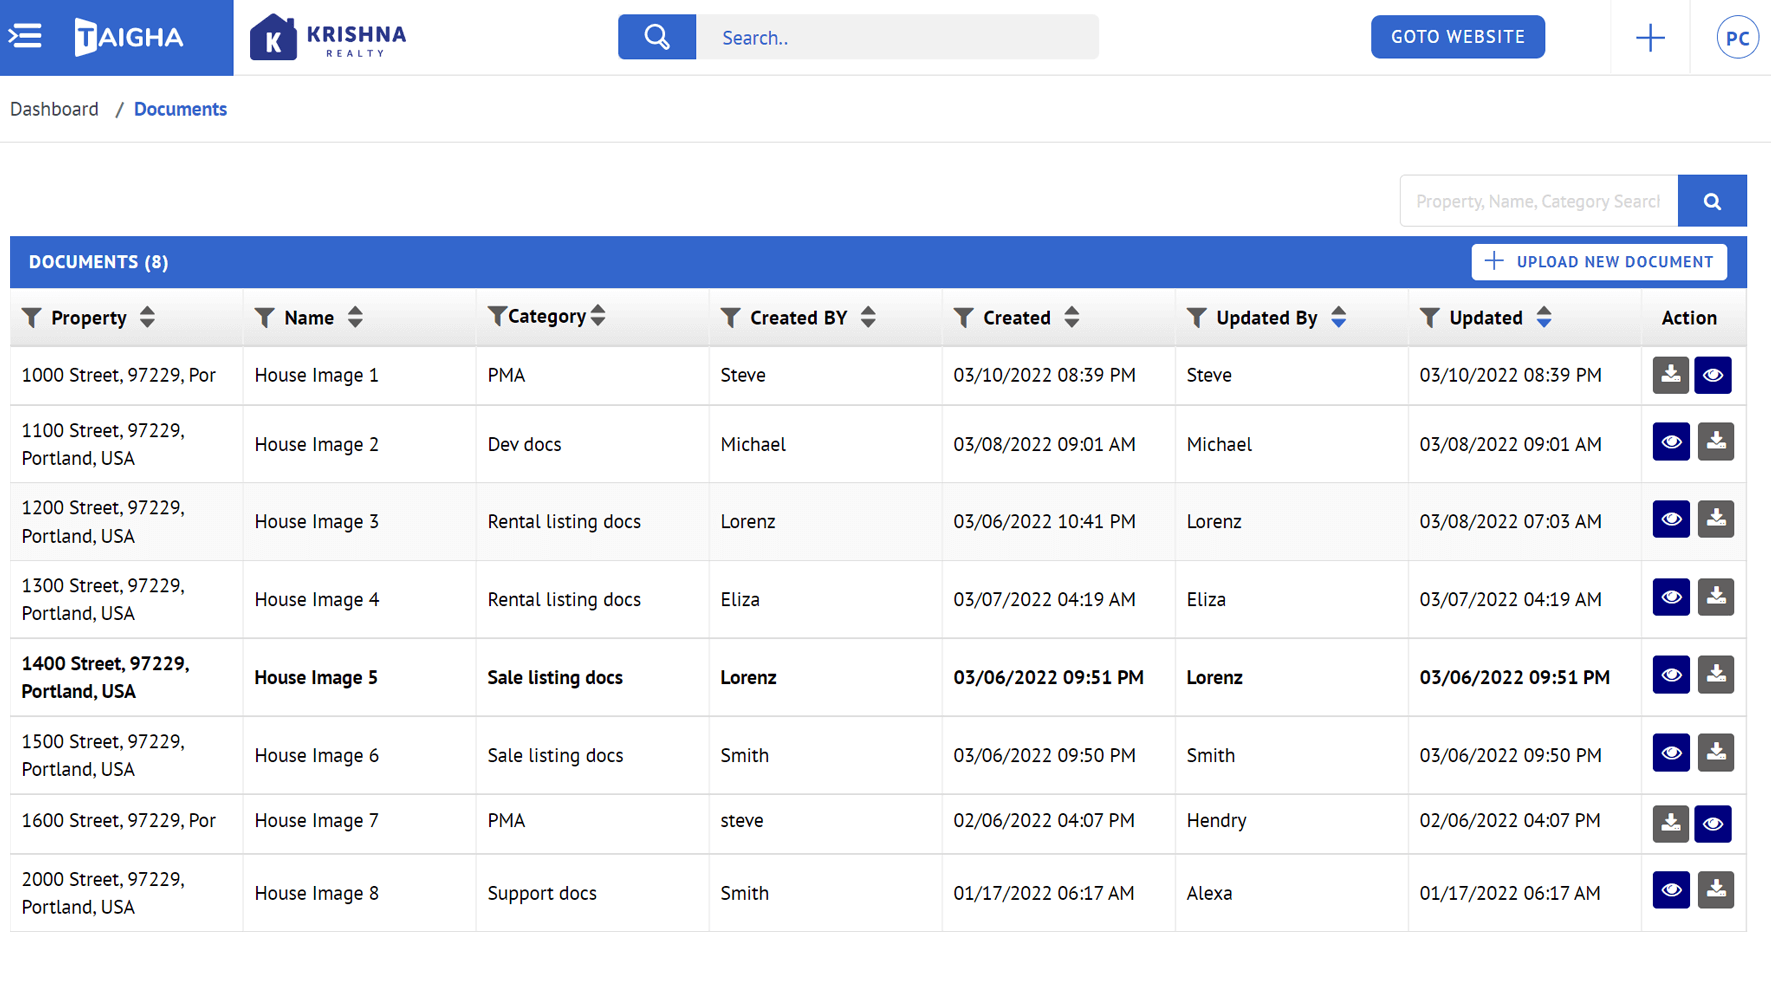Click Michael in Created BY column

[753, 444]
